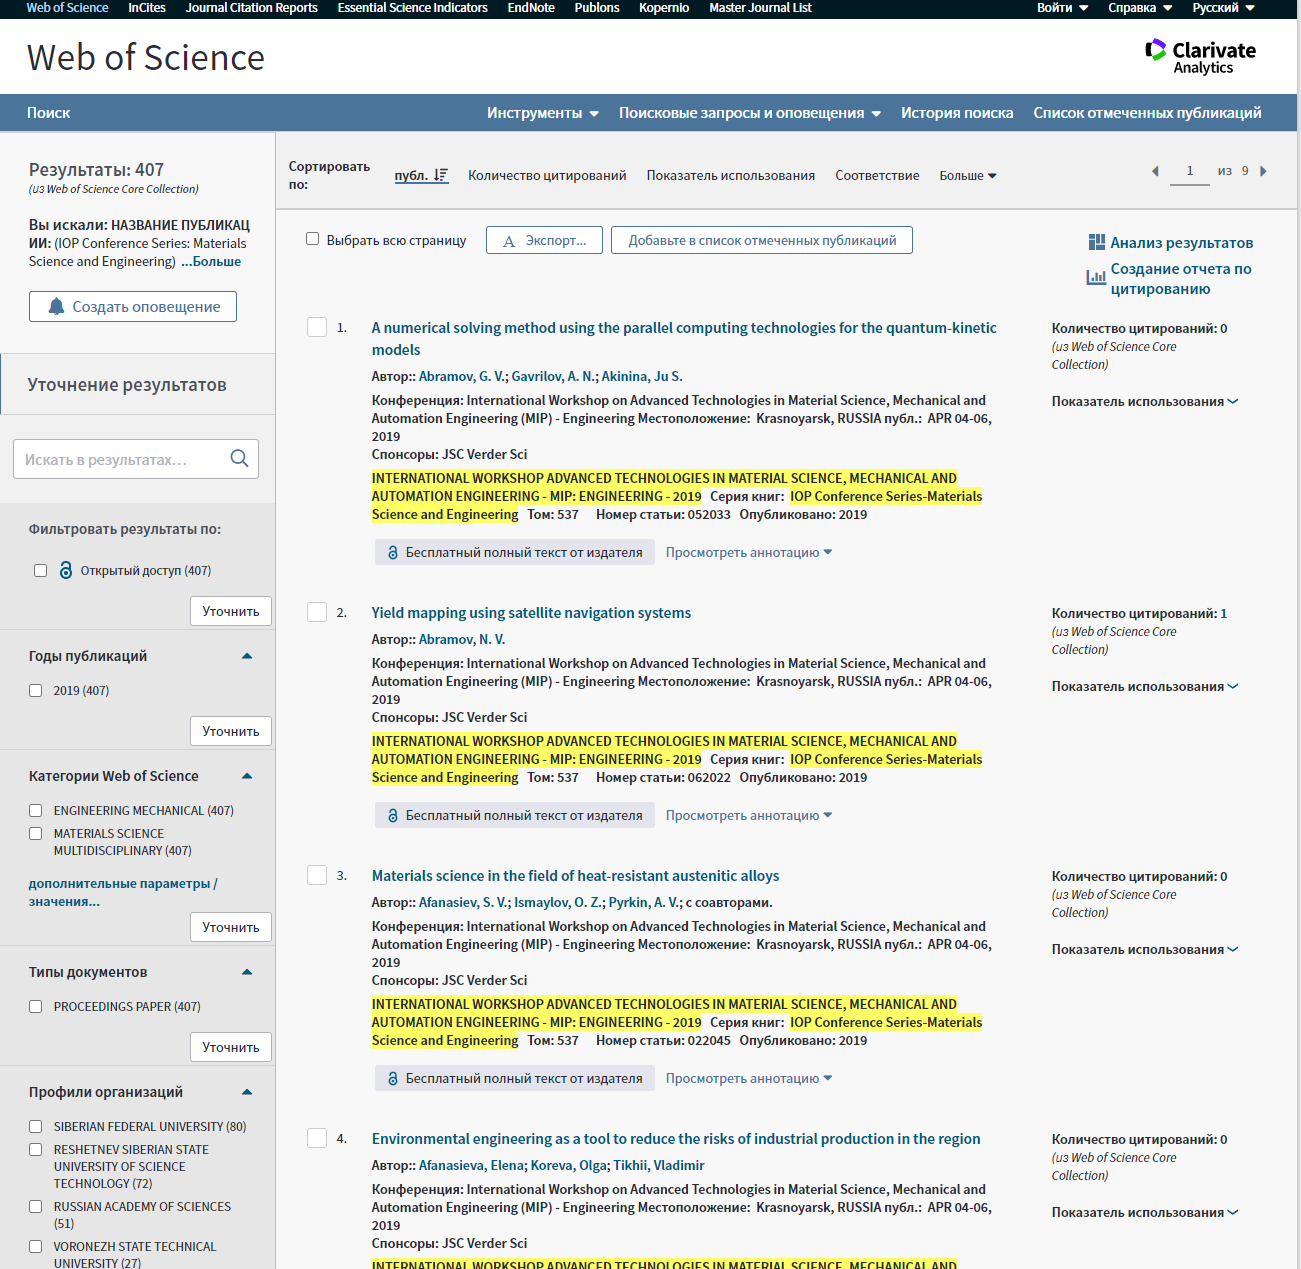Open История поиска in navigation bar

(957, 113)
